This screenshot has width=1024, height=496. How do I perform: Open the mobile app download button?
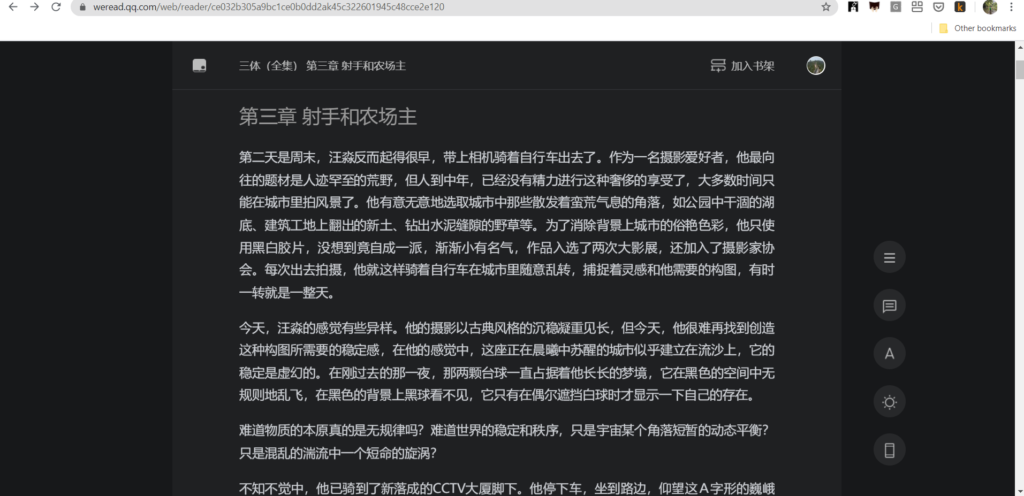pyautogui.click(x=889, y=450)
